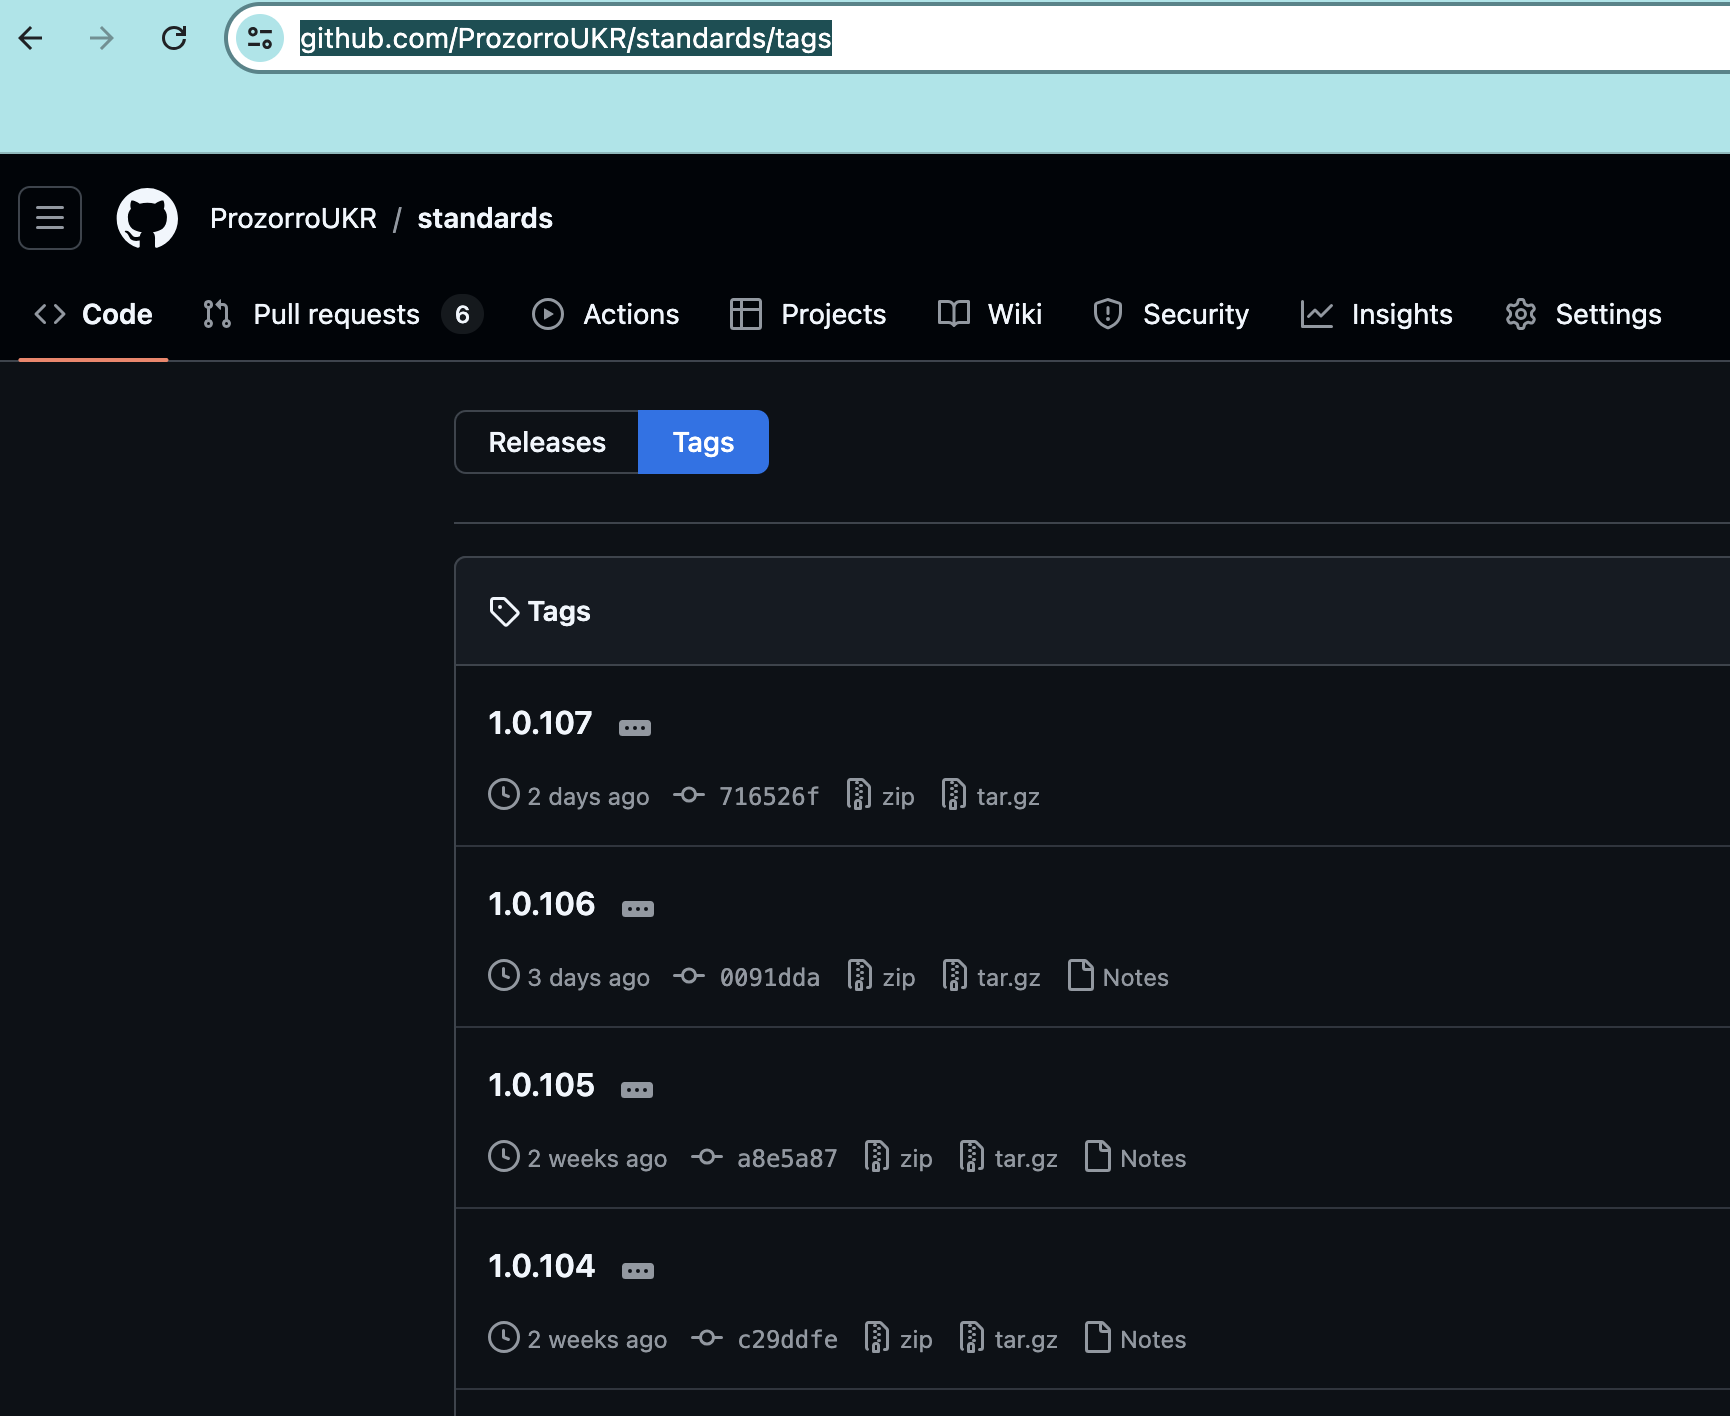Open tag 1.0.107
The height and width of the screenshot is (1416, 1730).
click(x=540, y=723)
